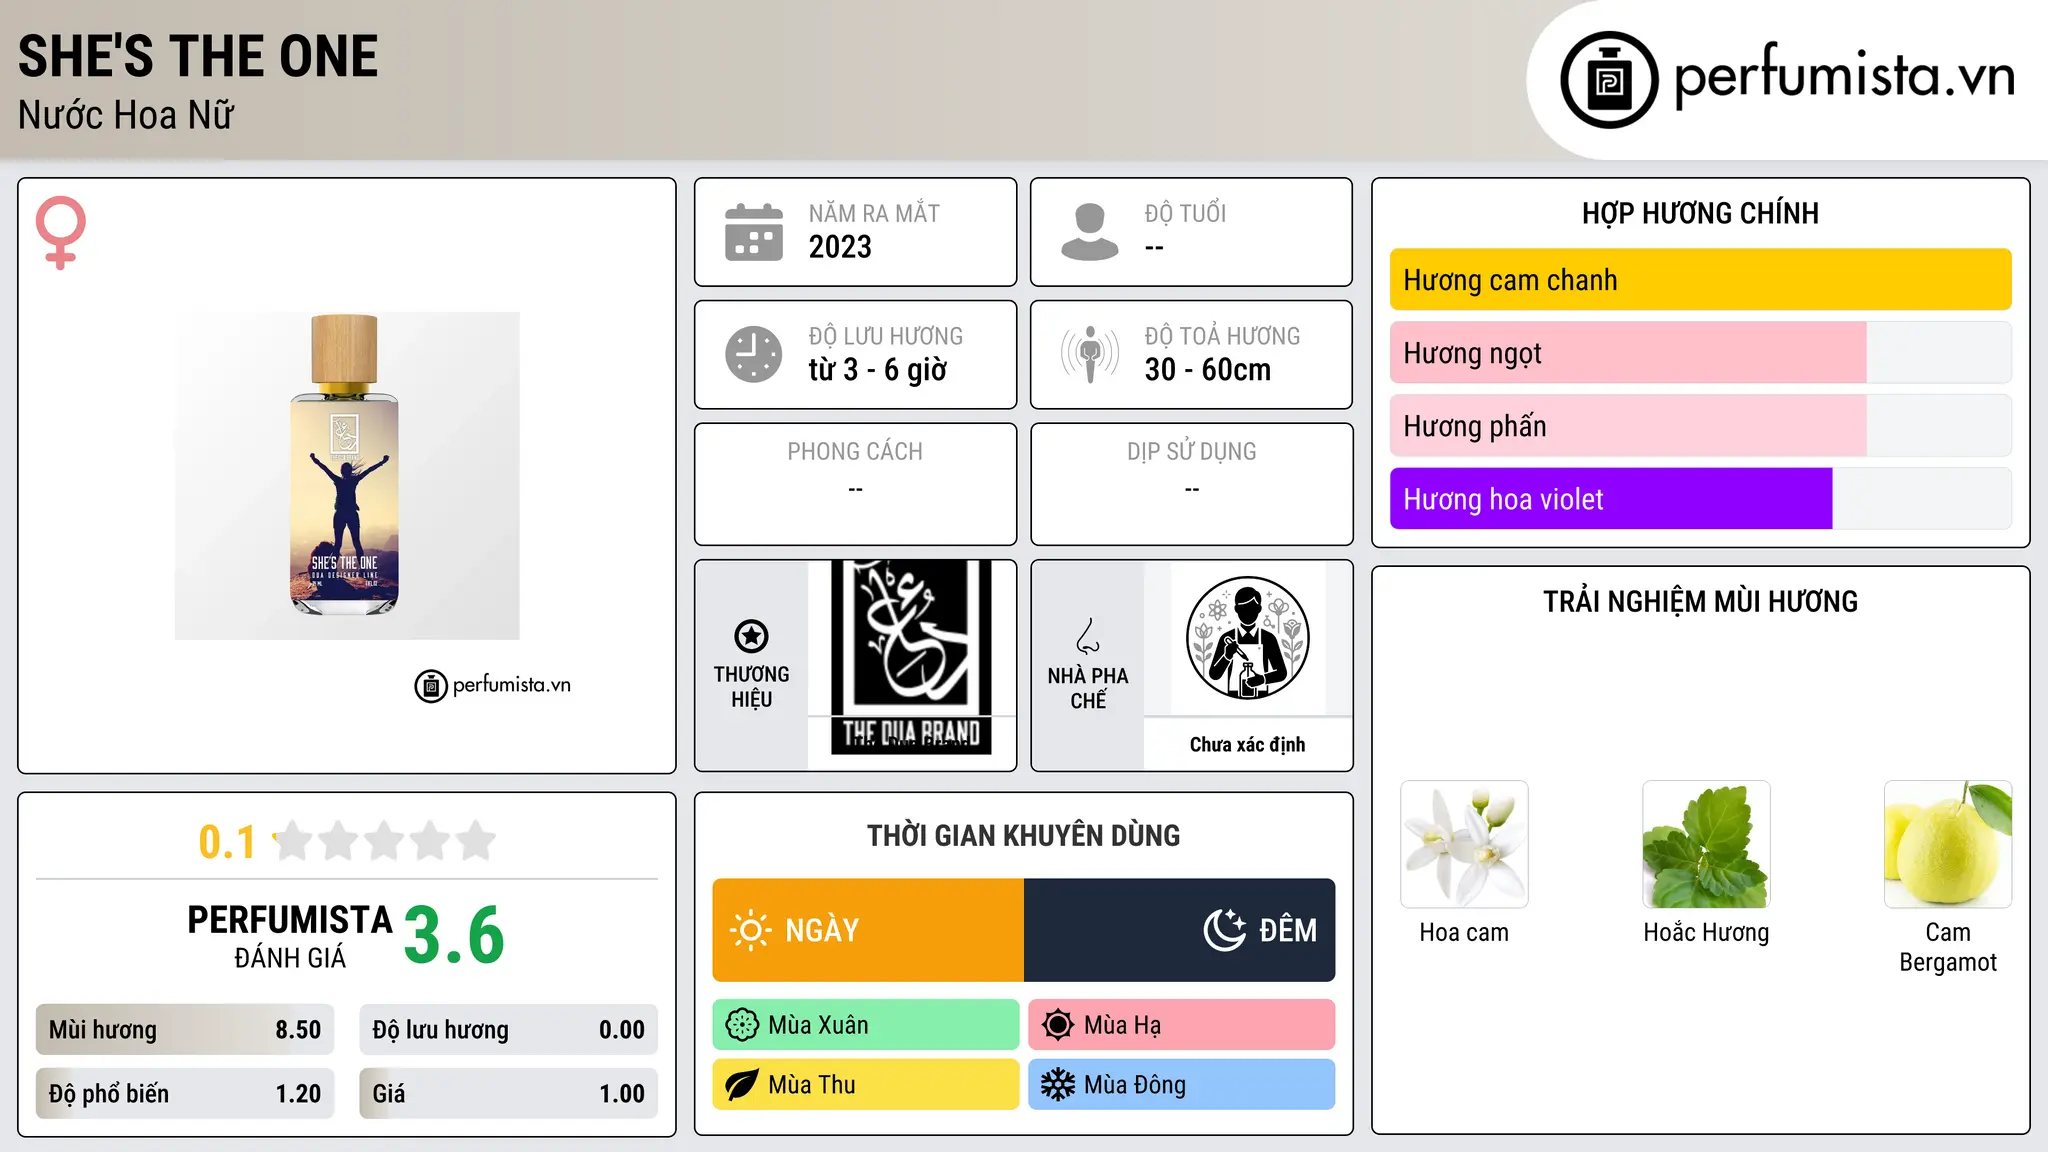Click the moon icon in the Đêm bar

1224,930
